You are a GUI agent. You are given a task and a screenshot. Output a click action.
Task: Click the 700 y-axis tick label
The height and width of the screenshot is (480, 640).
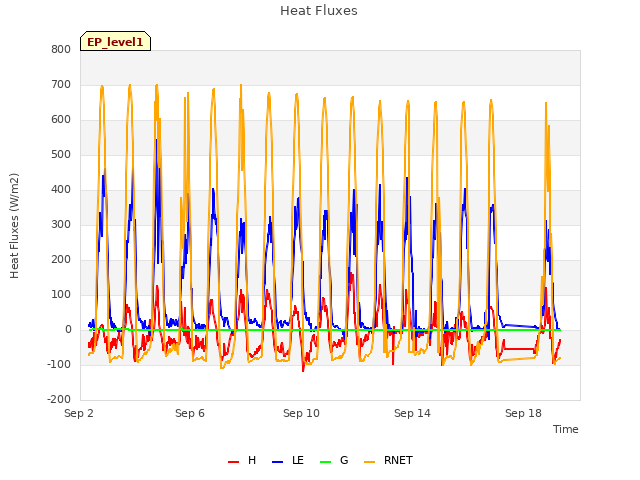tap(61, 84)
